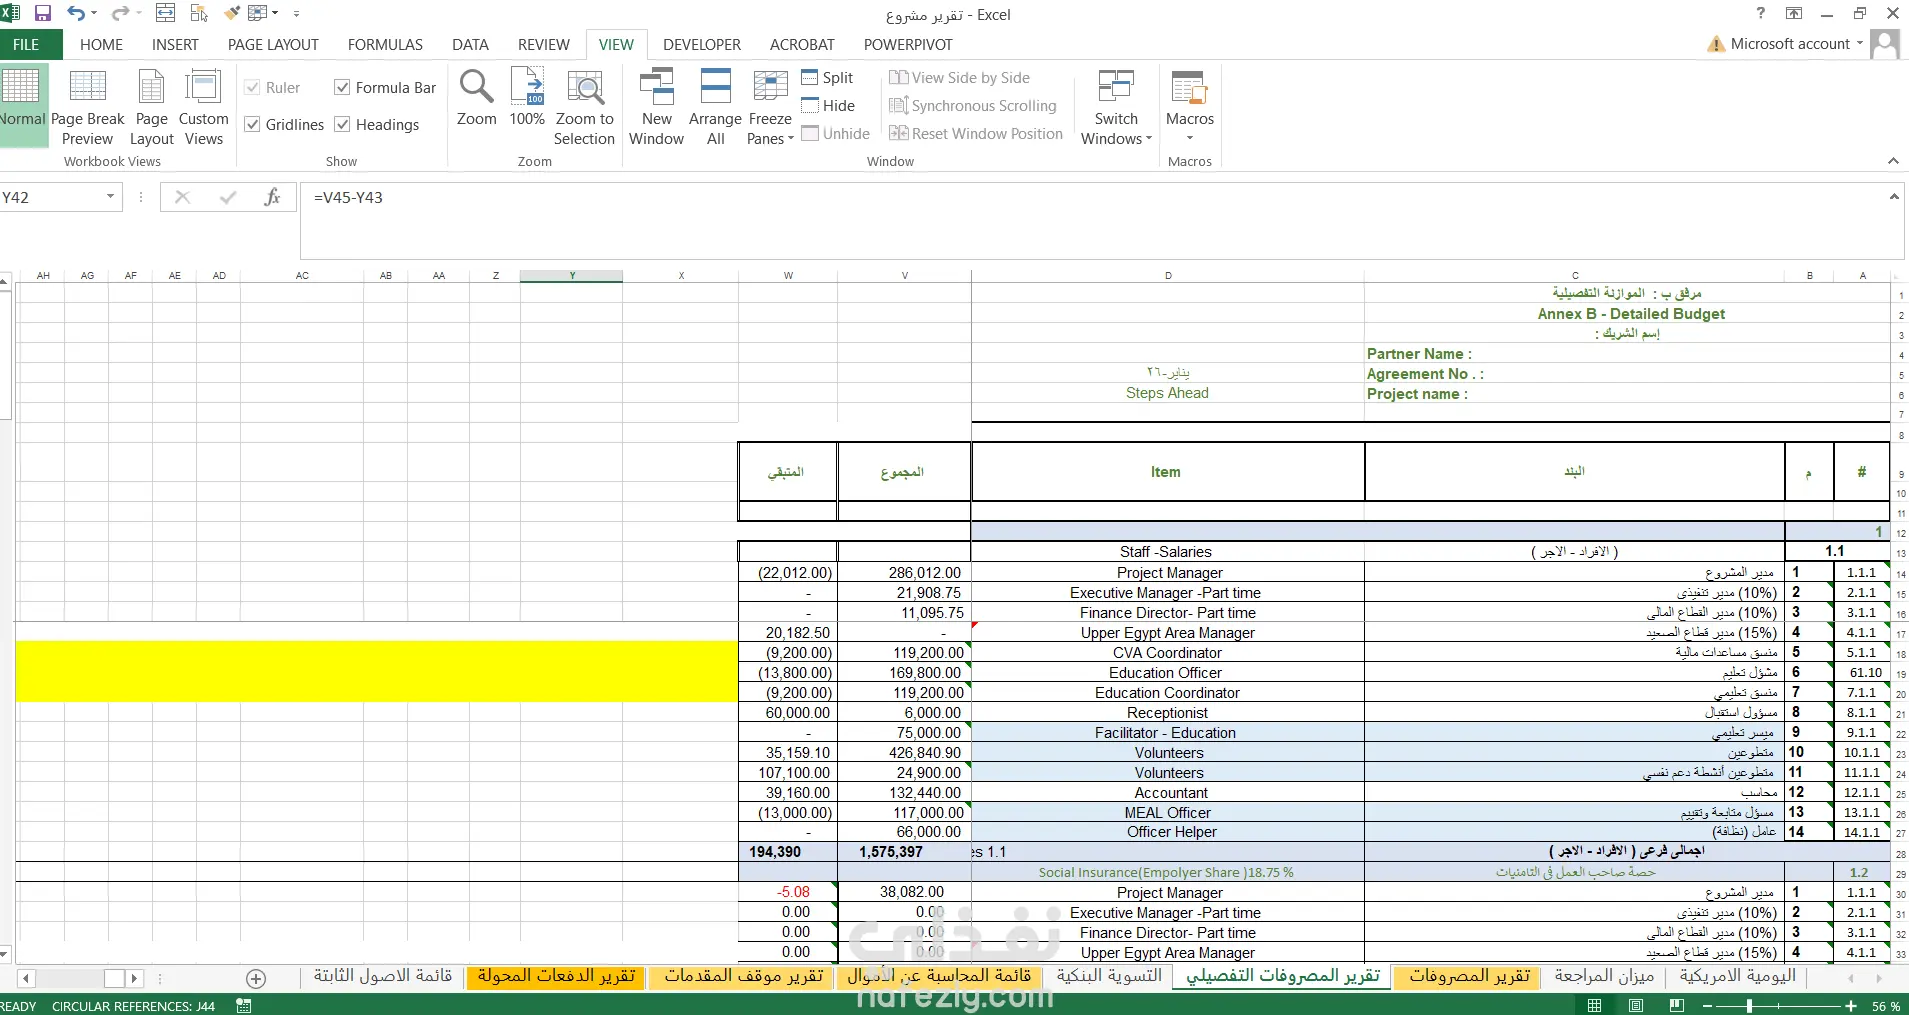Screen dimensions: 1909x1015
Task: Open Page Break Preview view
Action: (88, 107)
